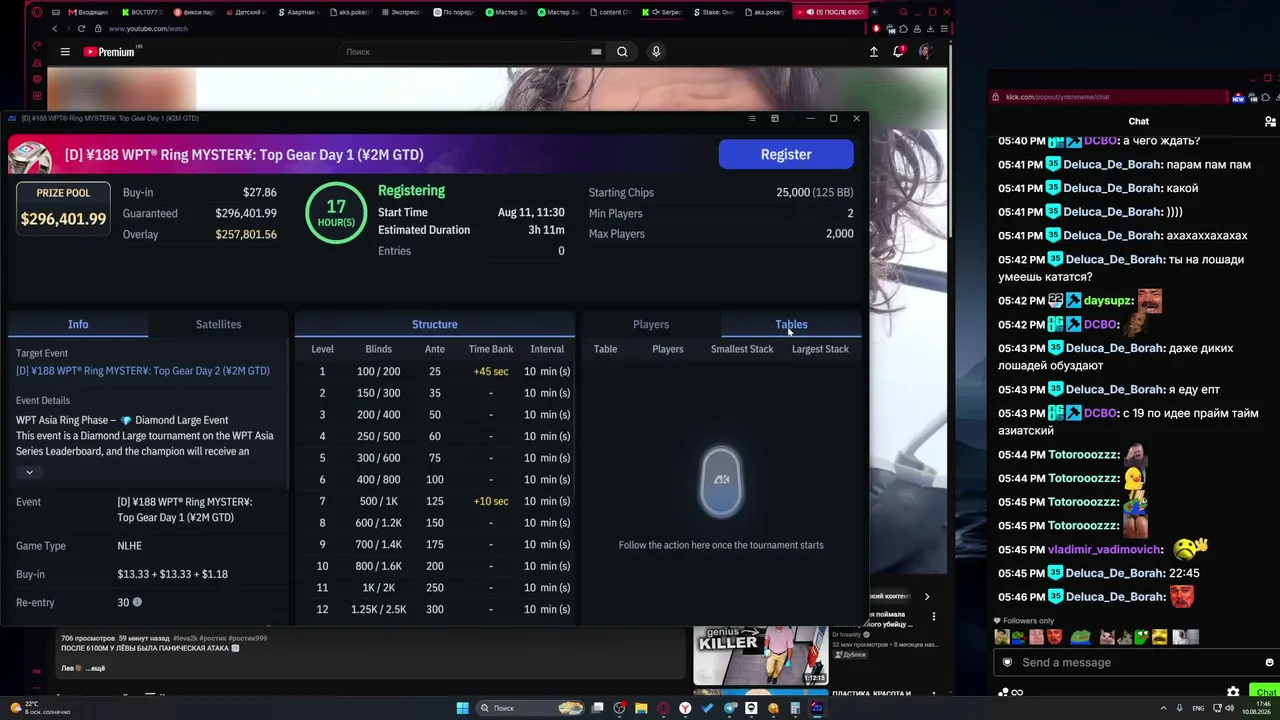Open the YouTube account avatar menu
This screenshot has height=720, width=1280.
tap(926, 52)
